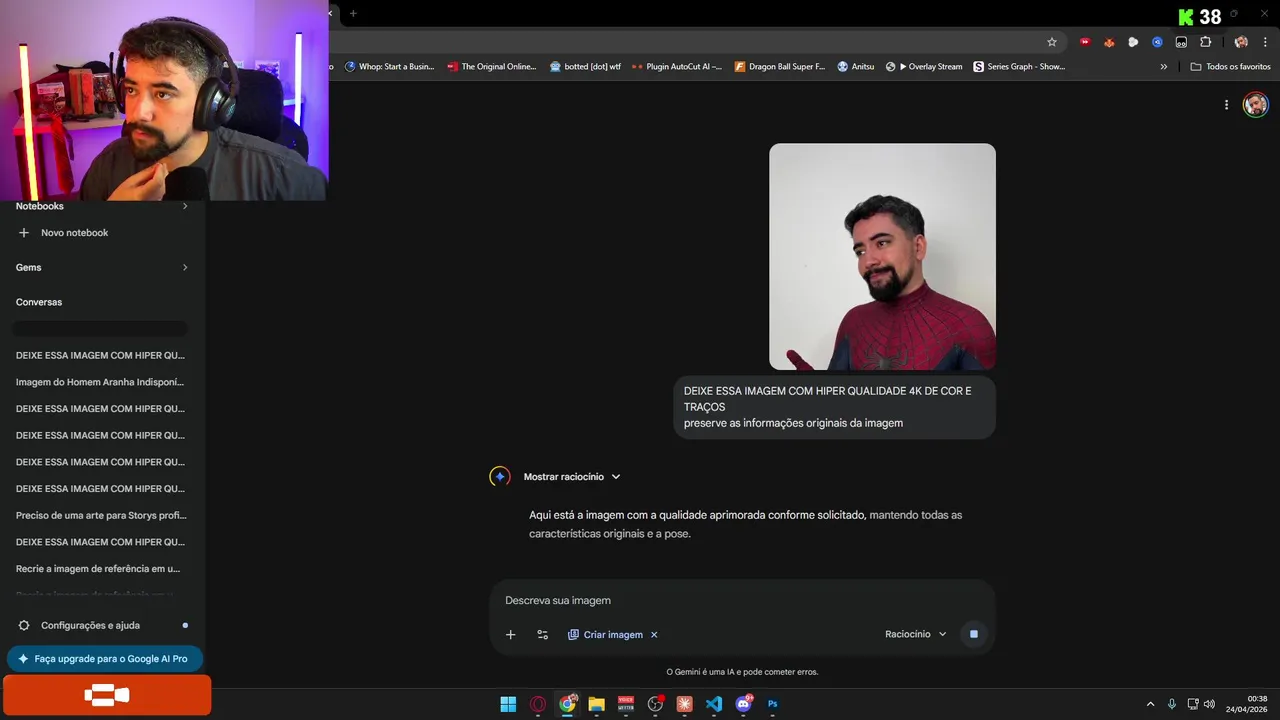This screenshot has height=720, width=1280.
Task: Open Photoshop from the taskbar
Action: click(x=772, y=704)
